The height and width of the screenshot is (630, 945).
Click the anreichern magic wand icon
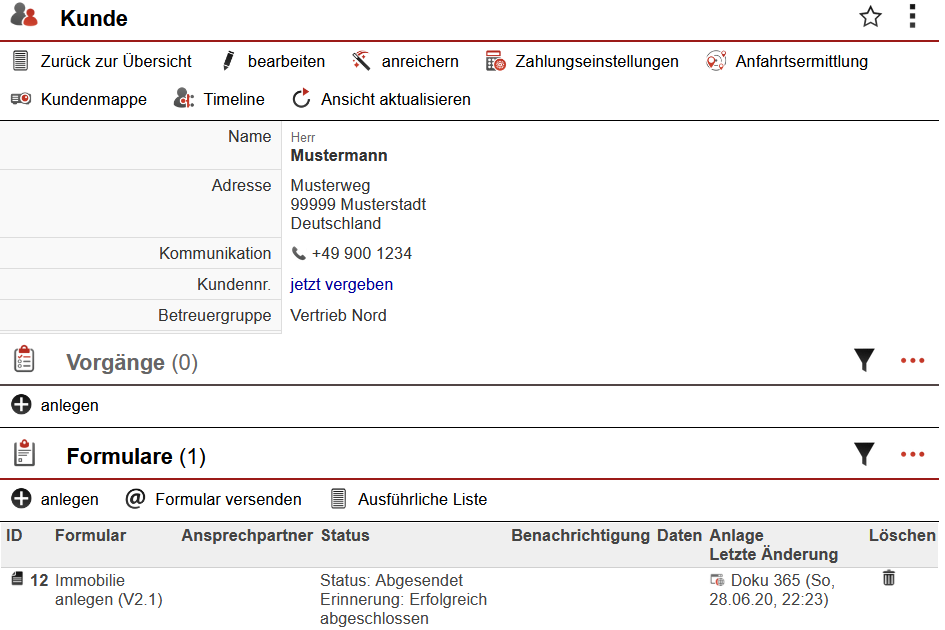point(360,61)
